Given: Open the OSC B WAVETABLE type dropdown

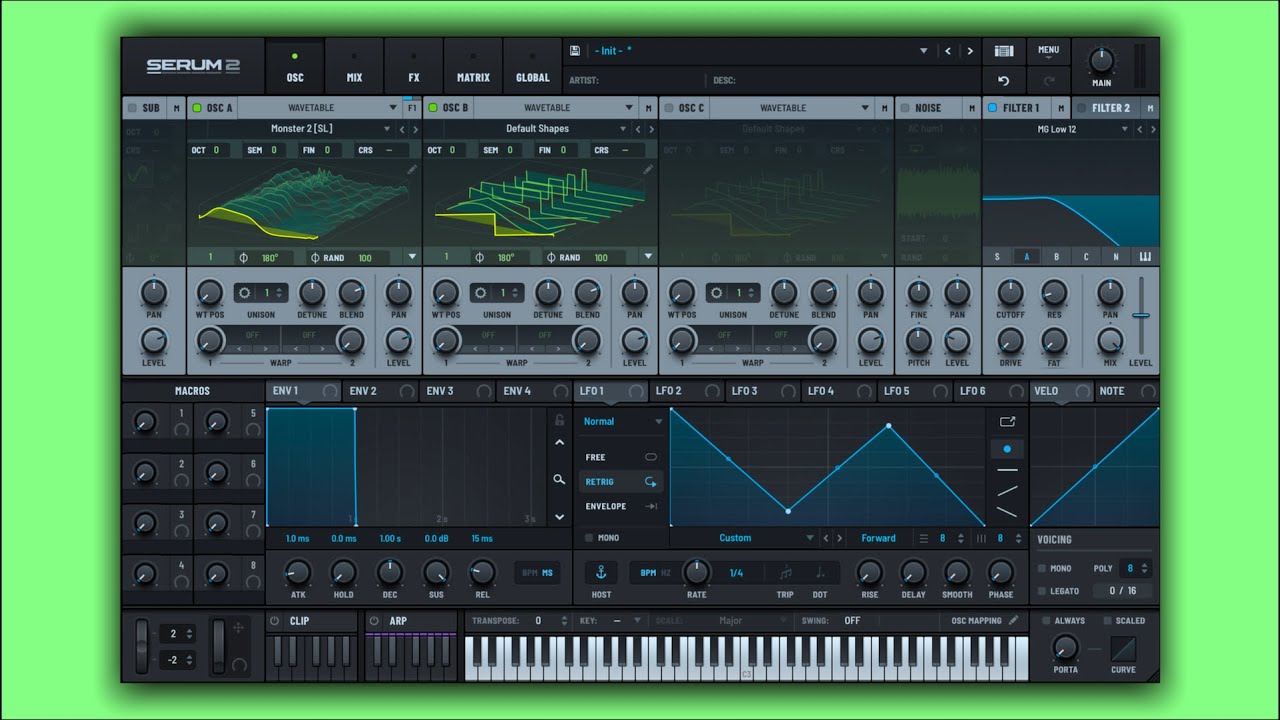Looking at the screenshot, I should (554, 108).
